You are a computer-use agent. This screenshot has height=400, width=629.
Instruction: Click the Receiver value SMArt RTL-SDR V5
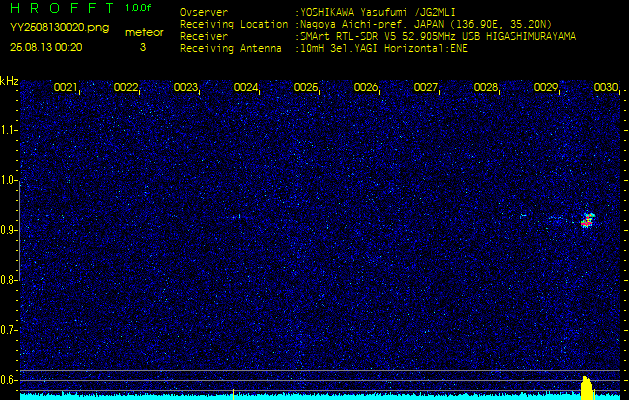pos(347,37)
